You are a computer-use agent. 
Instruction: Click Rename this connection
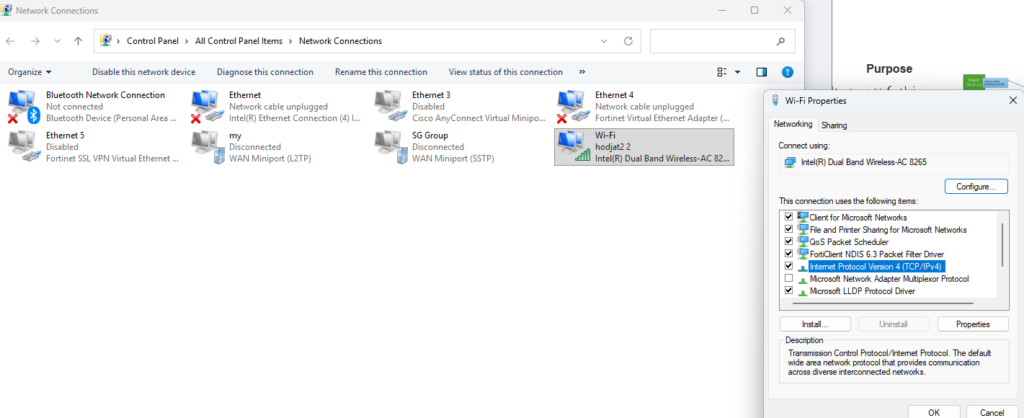381,72
